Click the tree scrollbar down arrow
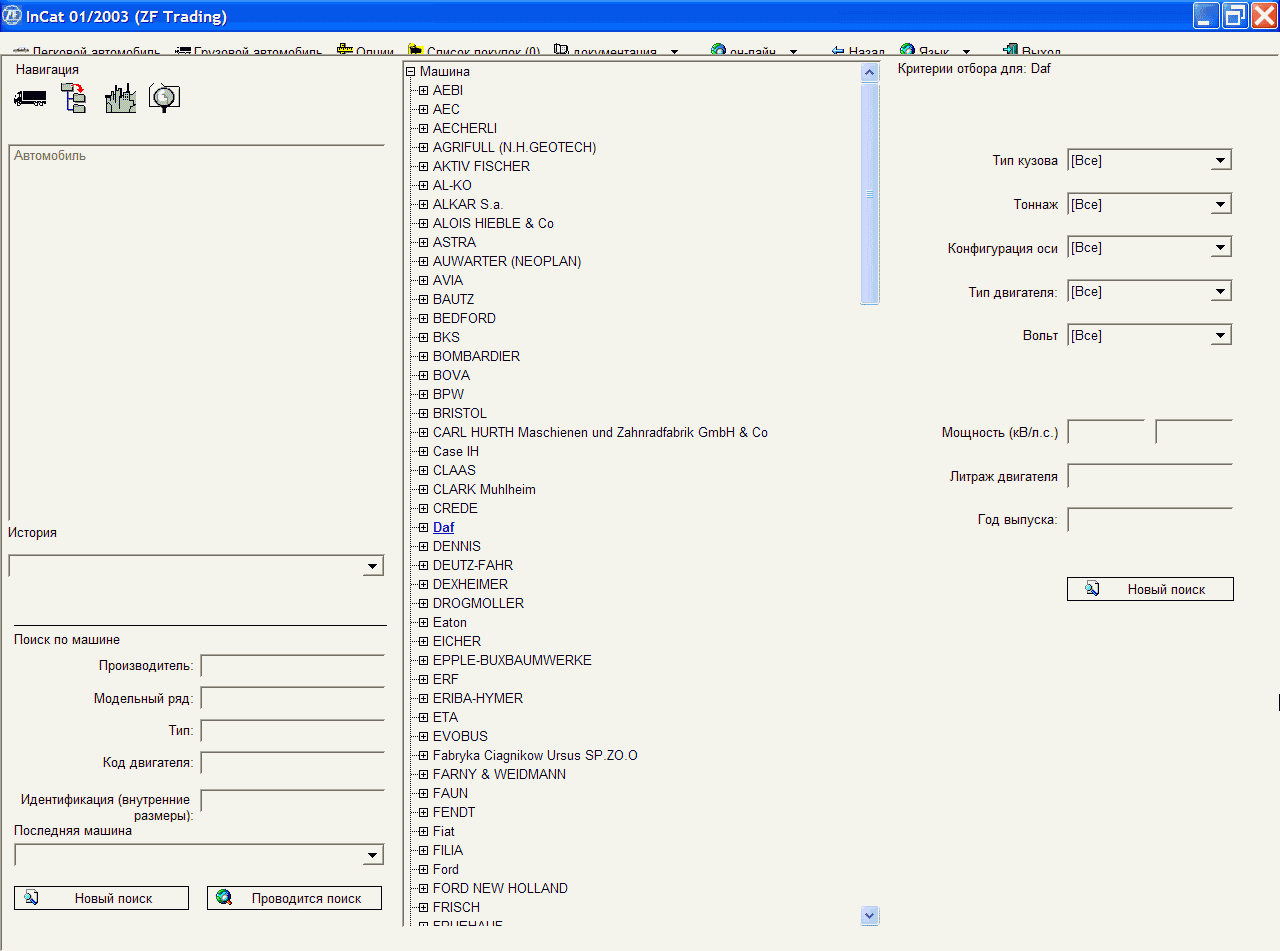The width and height of the screenshot is (1280, 951). point(869,915)
